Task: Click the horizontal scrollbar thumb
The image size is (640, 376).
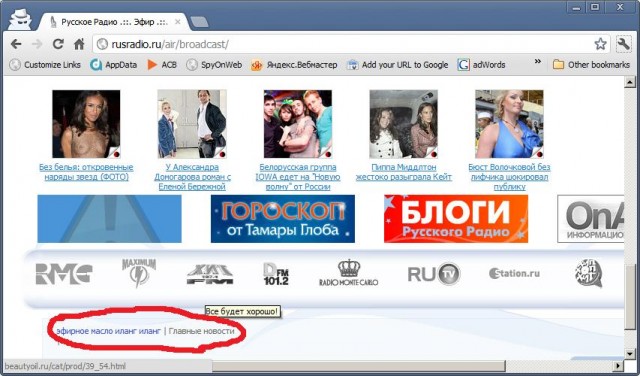Action: (360, 366)
